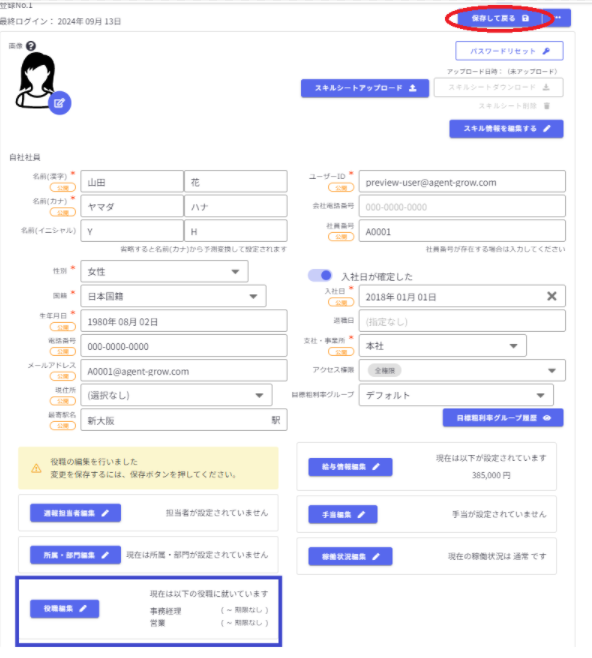592x658 pixels.
Task: Open the 国籍 dropdown showing 日本国籍
Action: 173,296
